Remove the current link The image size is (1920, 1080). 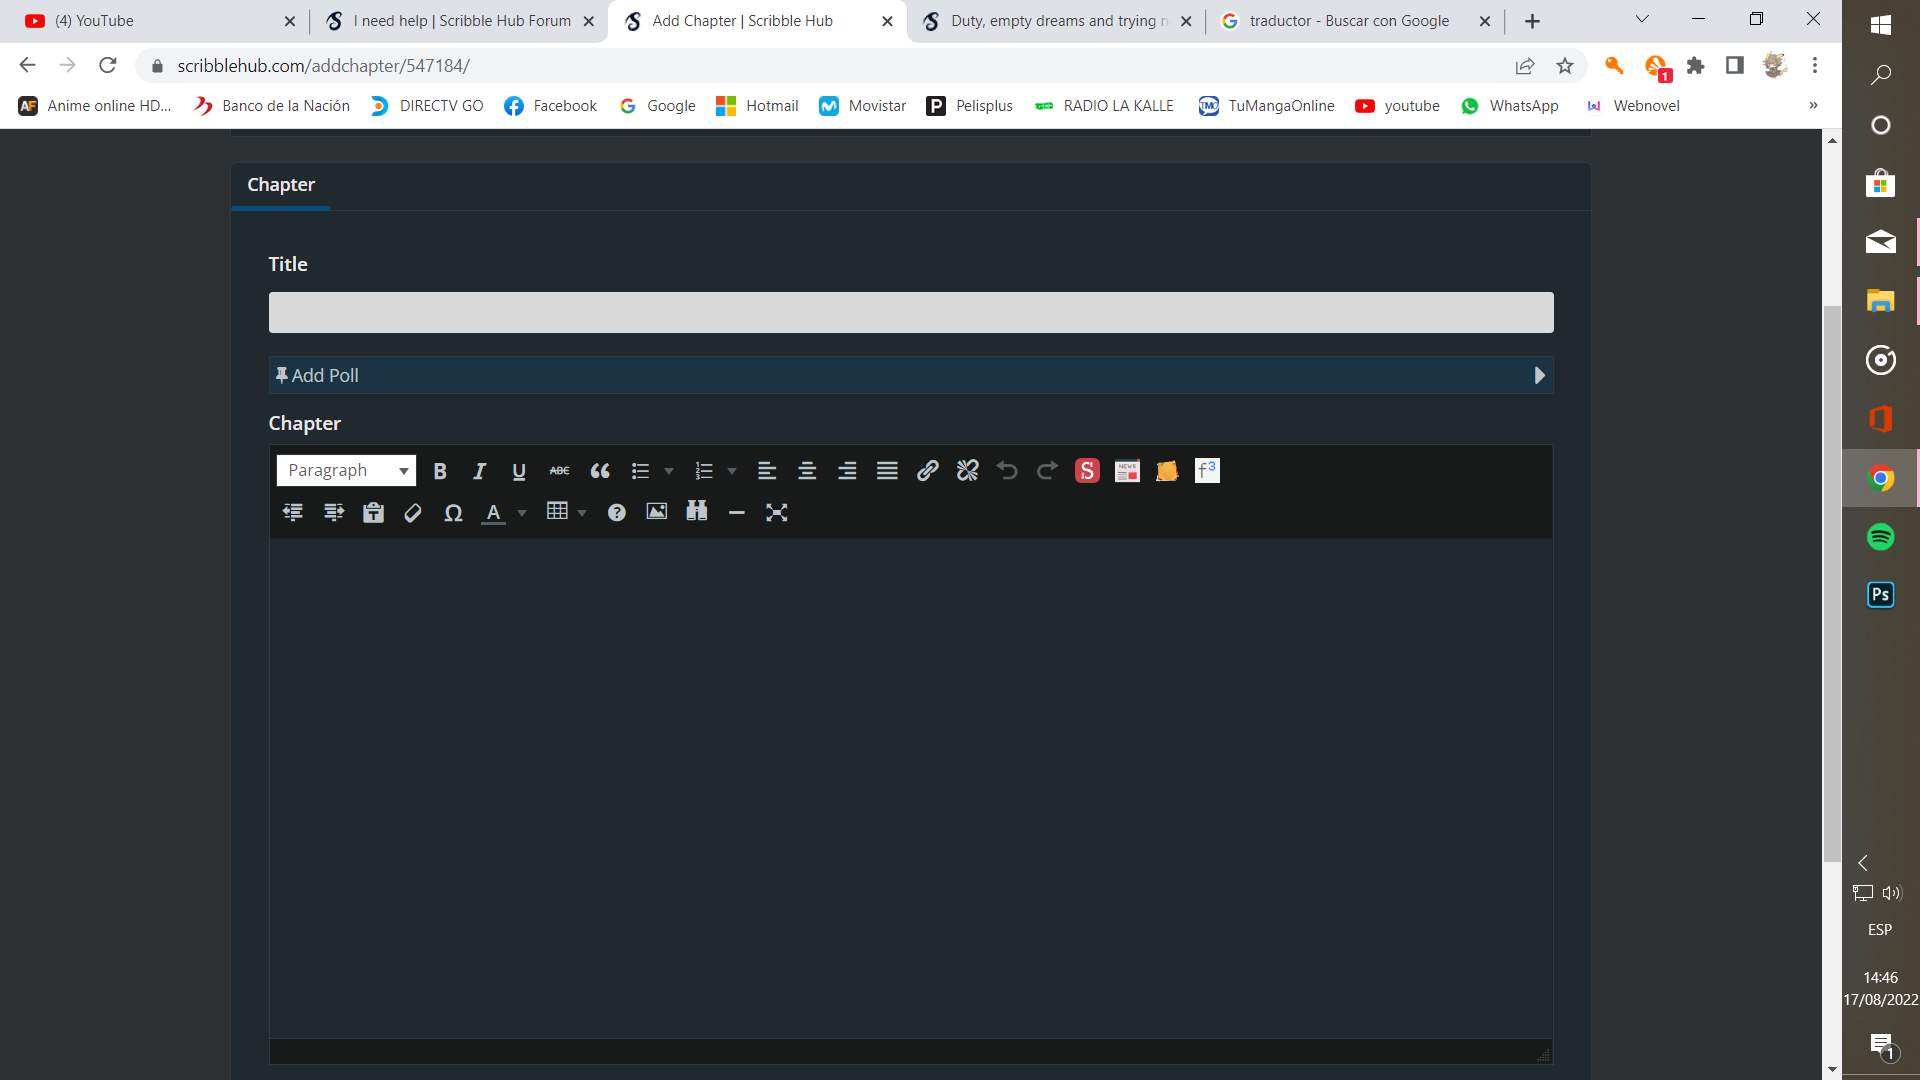[x=967, y=471]
